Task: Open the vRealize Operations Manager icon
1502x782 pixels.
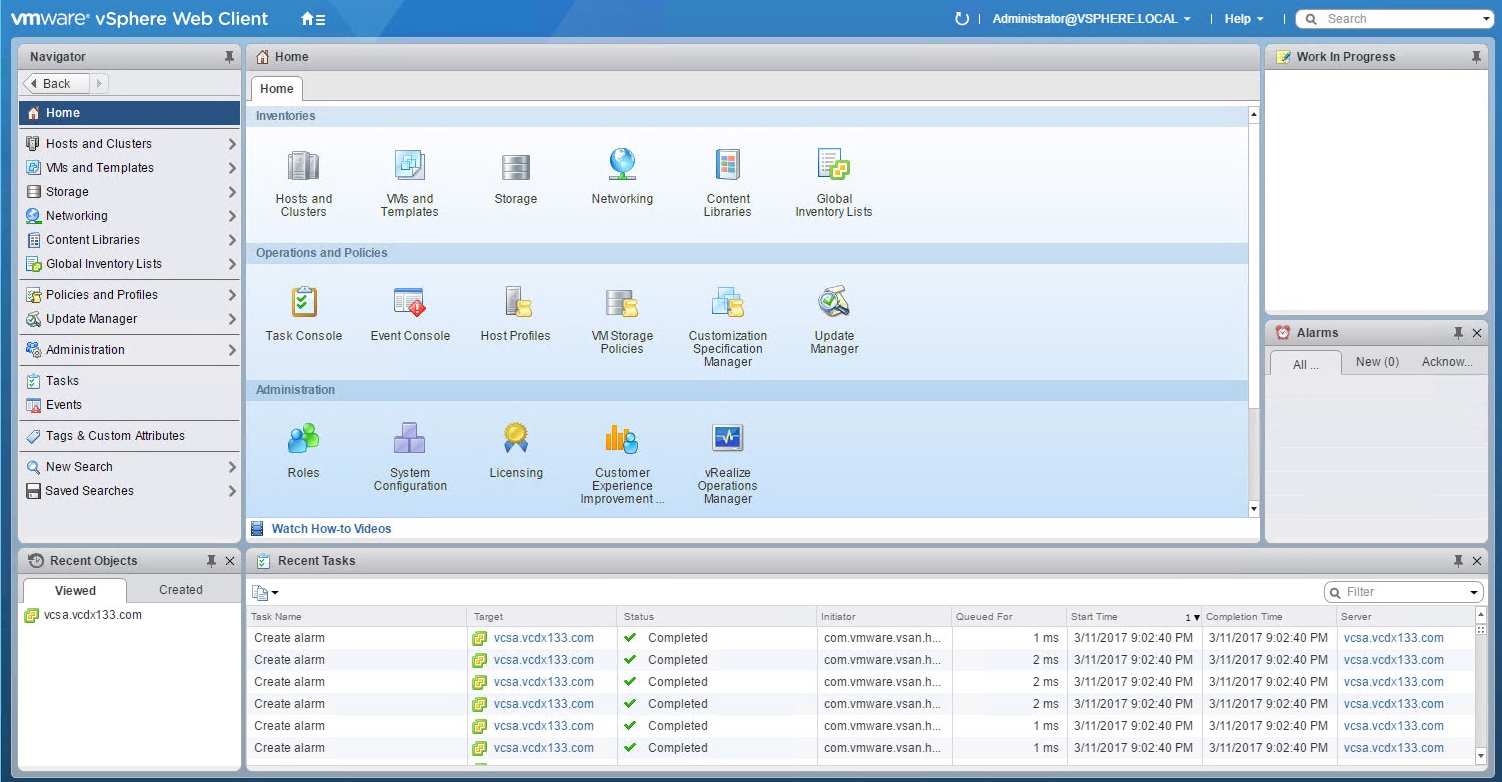Action: tap(727, 439)
